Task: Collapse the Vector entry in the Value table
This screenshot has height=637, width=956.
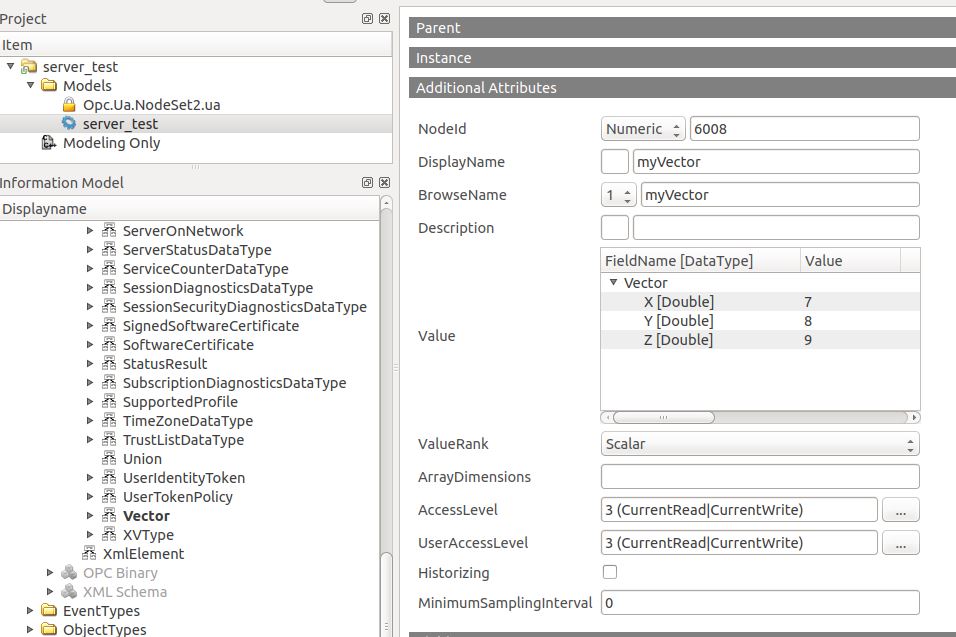Action: (612, 283)
